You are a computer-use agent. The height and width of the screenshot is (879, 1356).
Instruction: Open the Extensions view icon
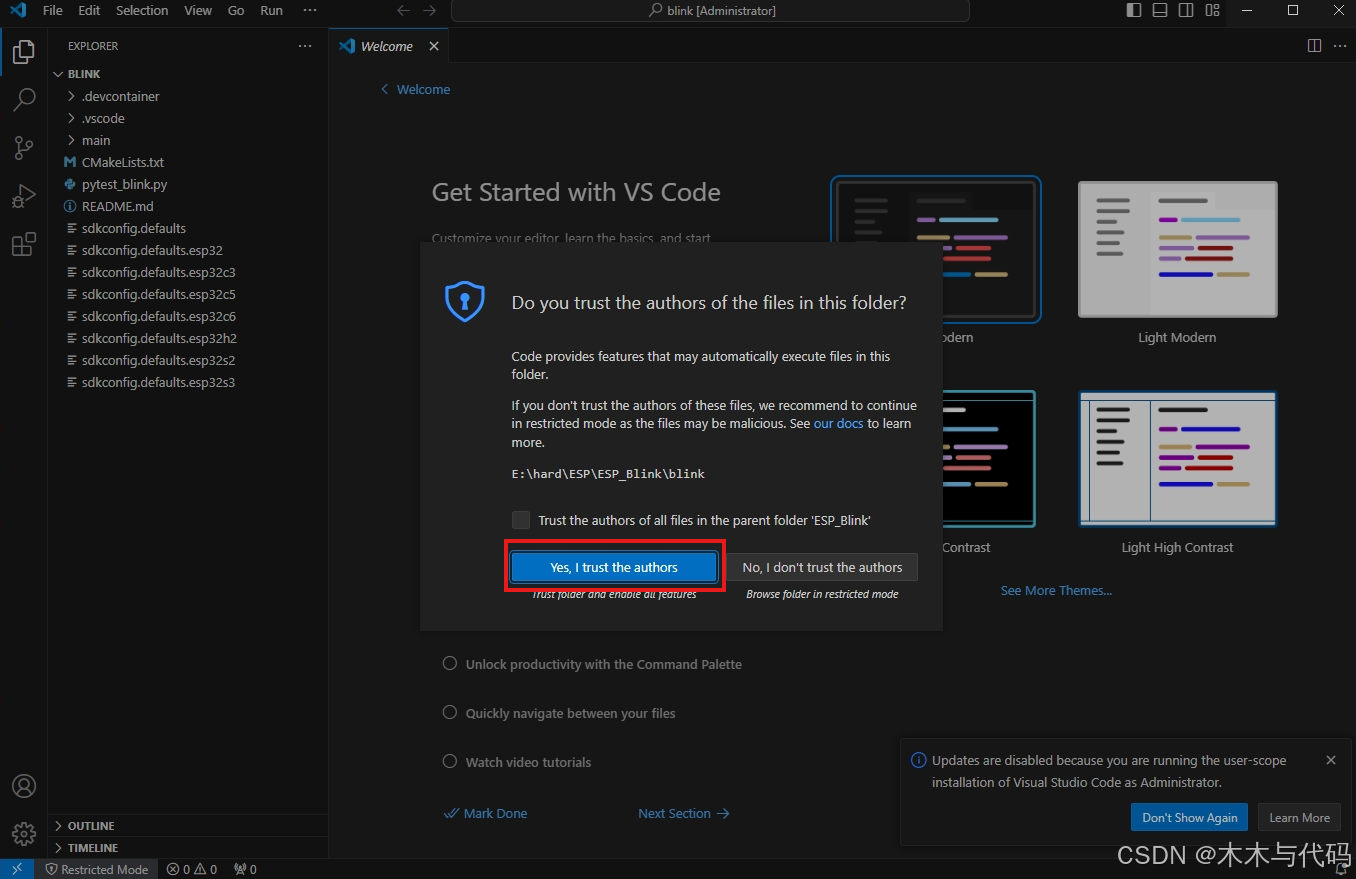click(24, 244)
